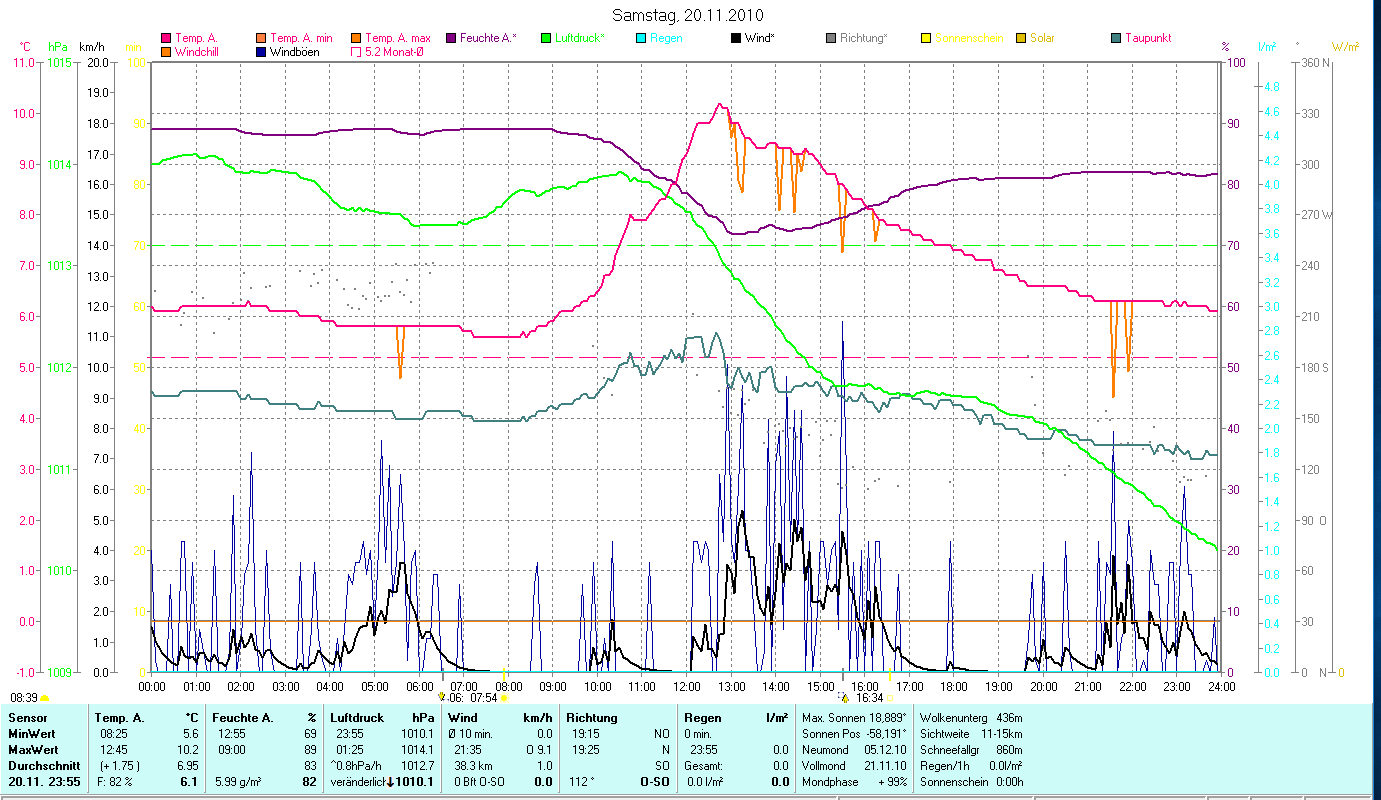Click the sun icon beside 08:39
Image resolution: width=1381 pixels, height=800 pixels.
45,698
